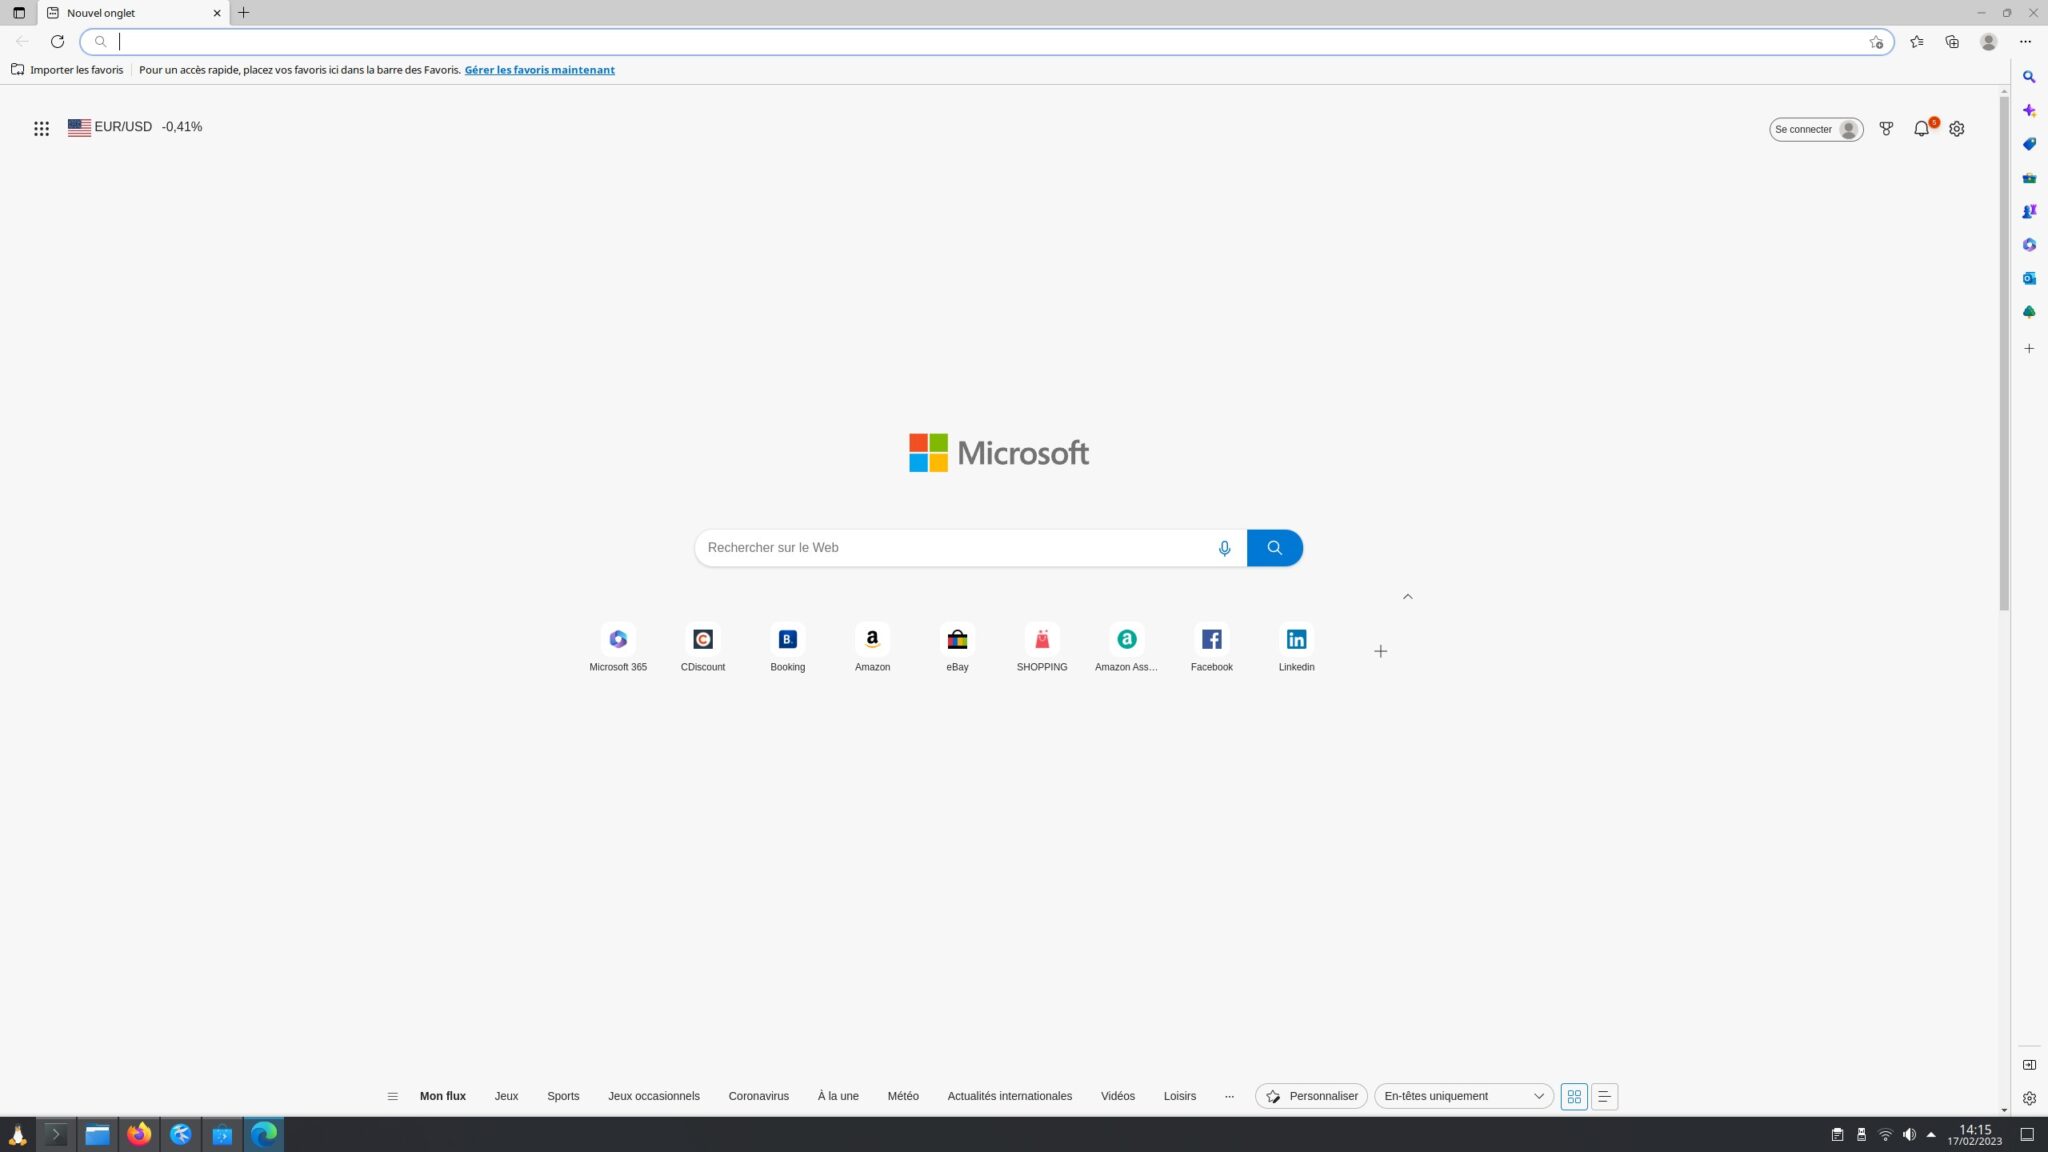Screen dimensions: 2048x1152
Task: Click the voice search microphone
Action: click(1224, 547)
